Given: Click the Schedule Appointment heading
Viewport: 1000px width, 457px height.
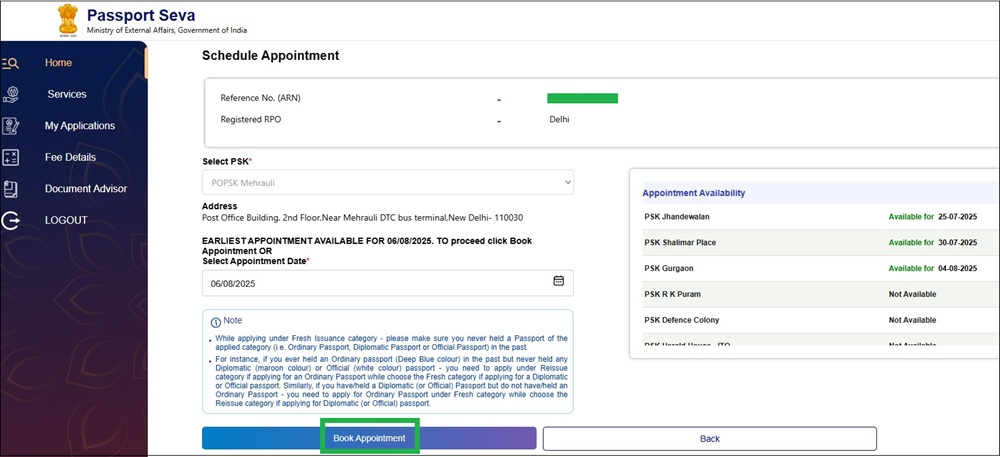Looking at the screenshot, I should pyautogui.click(x=270, y=55).
